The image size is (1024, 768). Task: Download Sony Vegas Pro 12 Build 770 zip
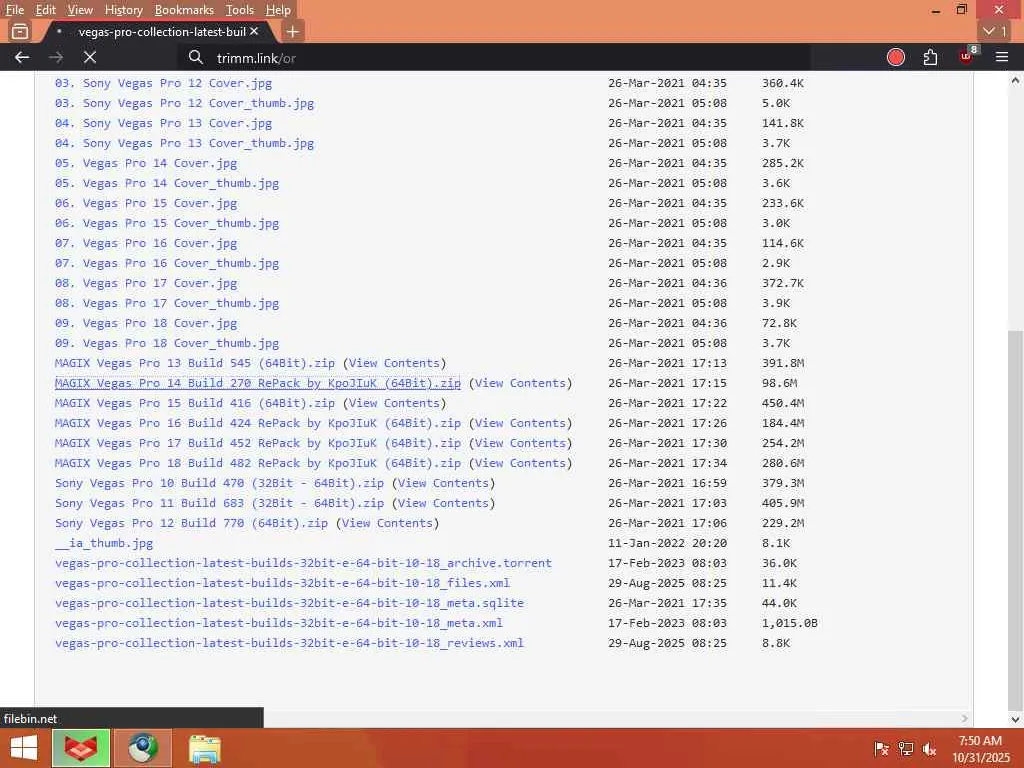tap(191, 523)
